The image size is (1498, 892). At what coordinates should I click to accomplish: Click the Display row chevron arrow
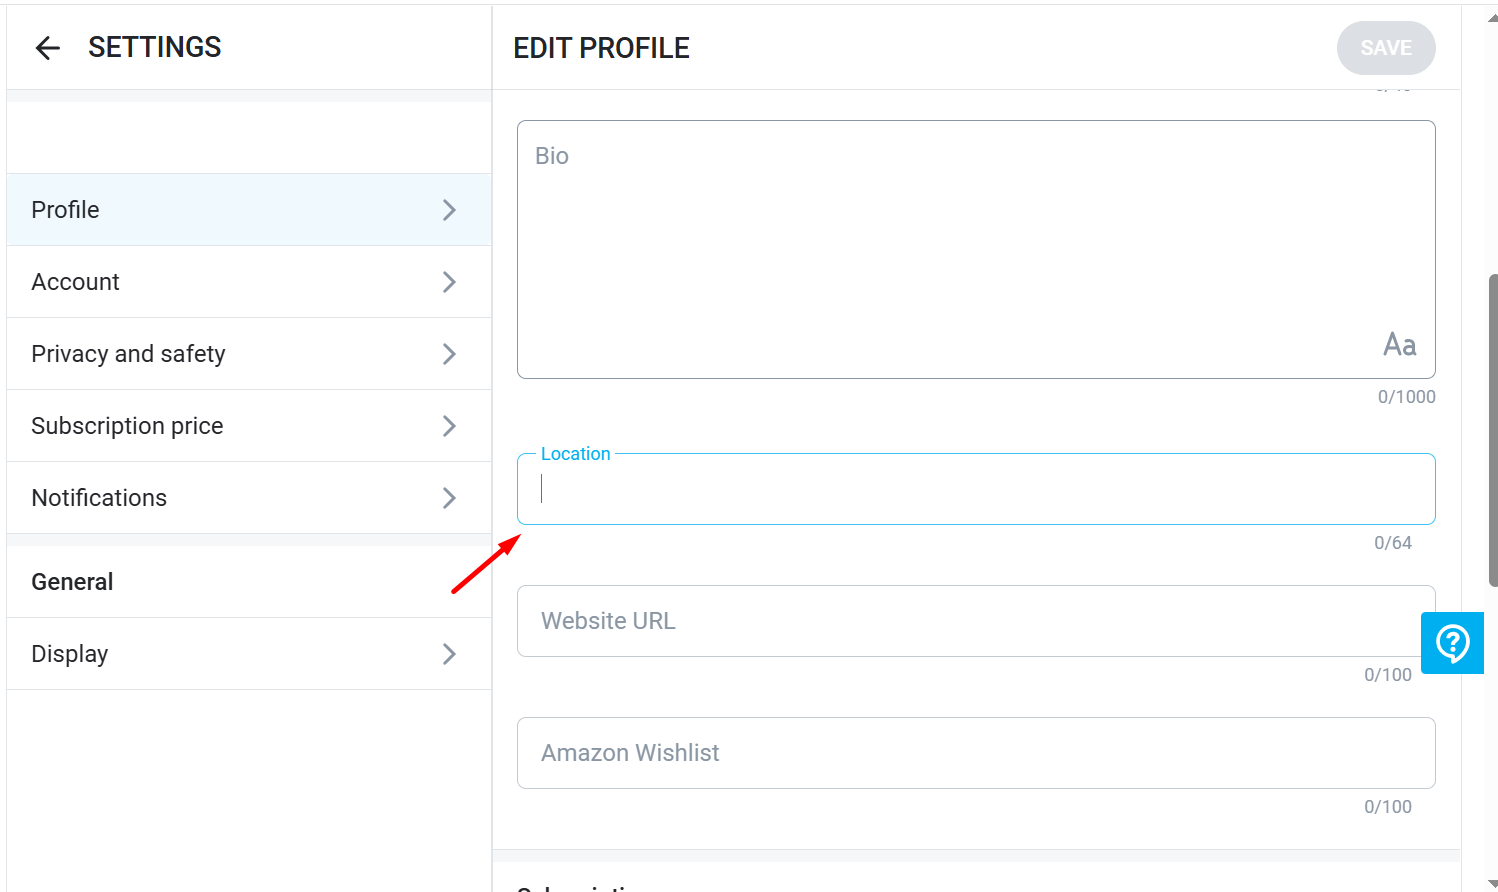(x=449, y=654)
